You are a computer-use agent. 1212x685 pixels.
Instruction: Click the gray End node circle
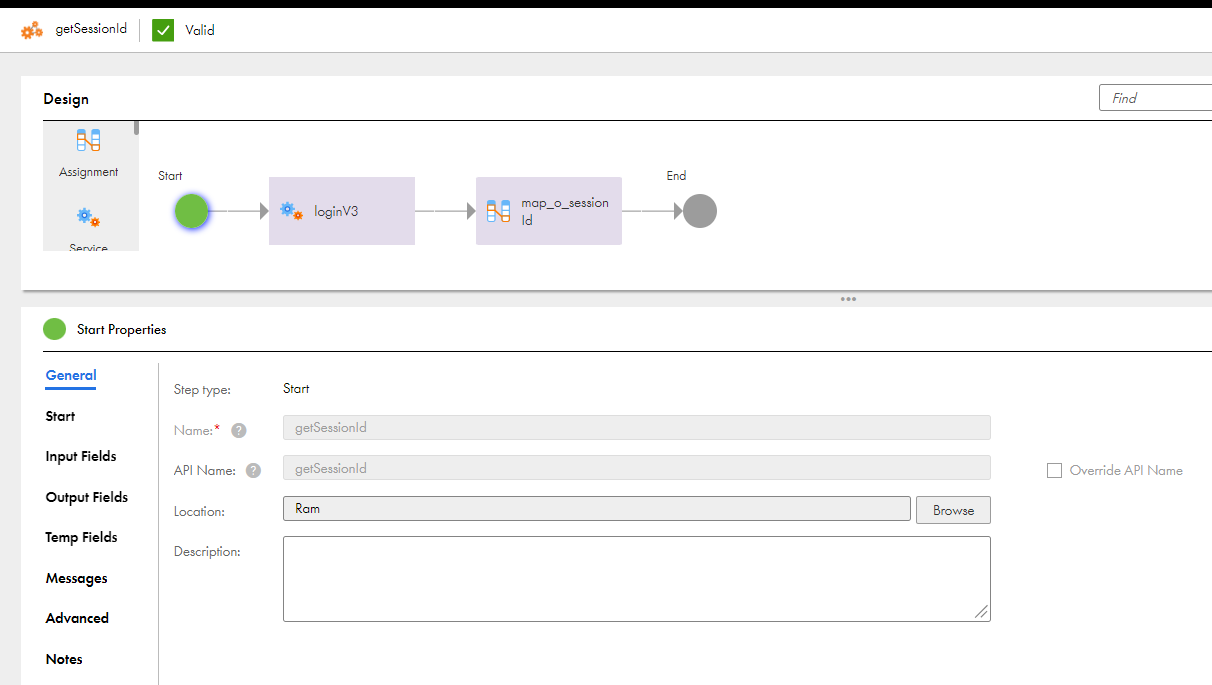pyautogui.click(x=700, y=211)
